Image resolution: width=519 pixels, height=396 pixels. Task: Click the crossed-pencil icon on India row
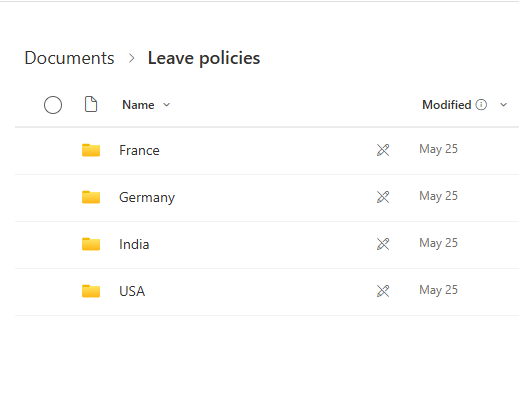pos(383,244)
